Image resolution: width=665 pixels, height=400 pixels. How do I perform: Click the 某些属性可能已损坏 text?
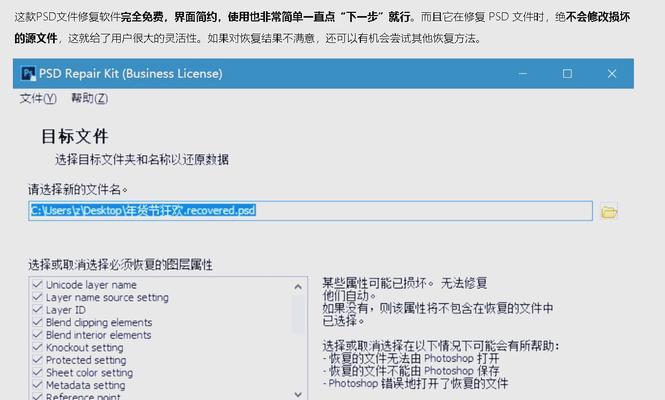[377, 283]
